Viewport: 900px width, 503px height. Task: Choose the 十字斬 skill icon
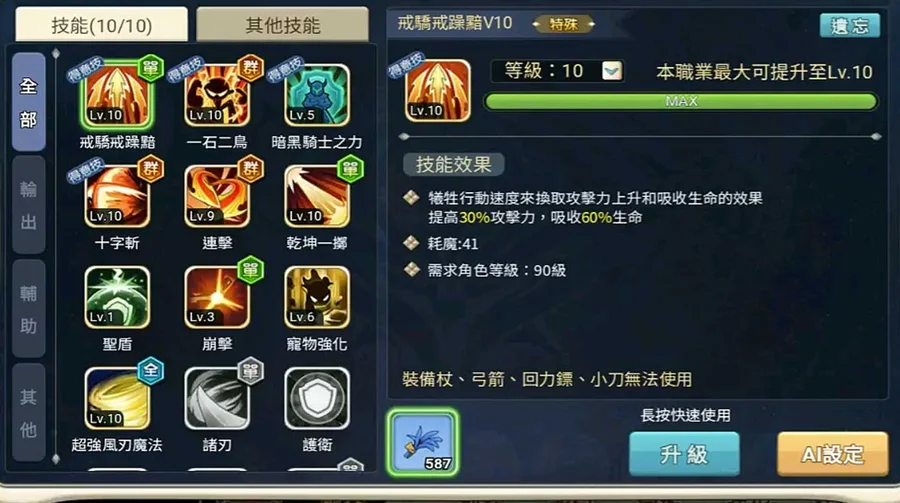click(117, 196)
